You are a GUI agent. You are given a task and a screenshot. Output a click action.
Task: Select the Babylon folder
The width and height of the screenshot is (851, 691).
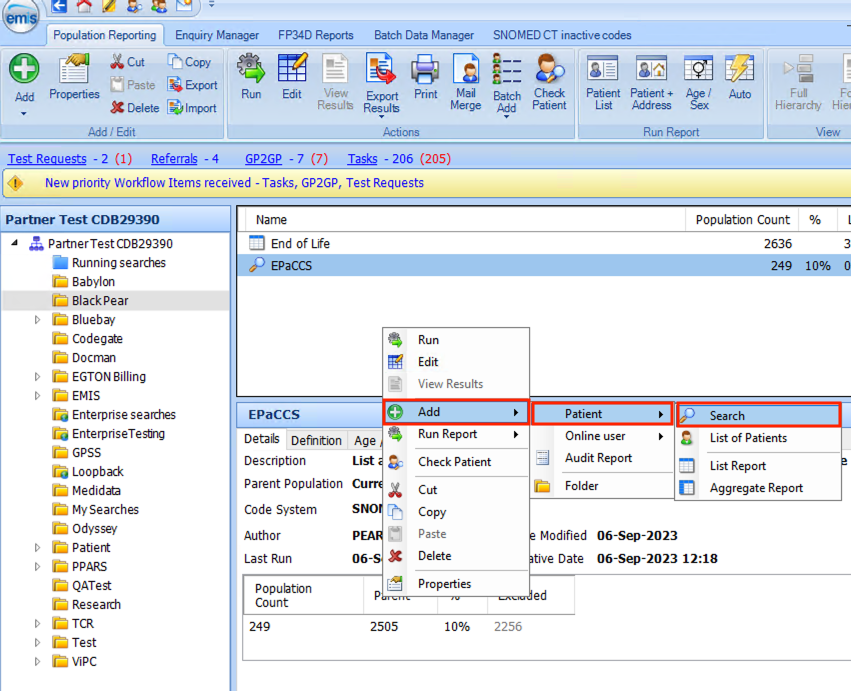click(93, 282)
